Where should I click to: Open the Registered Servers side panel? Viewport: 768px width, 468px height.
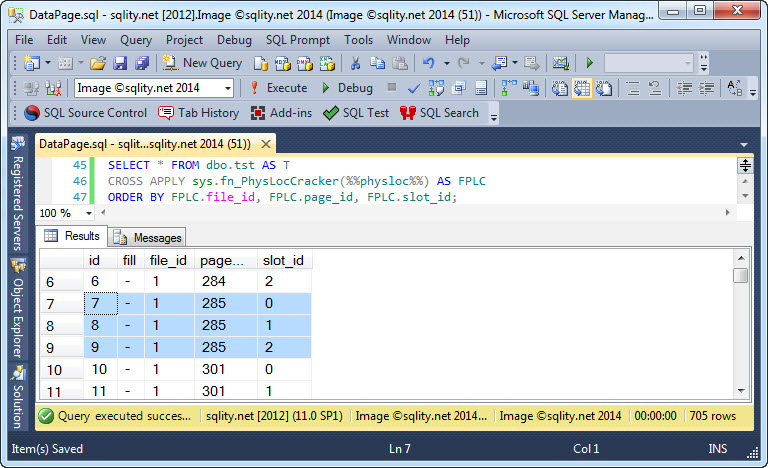coord(18,193)
